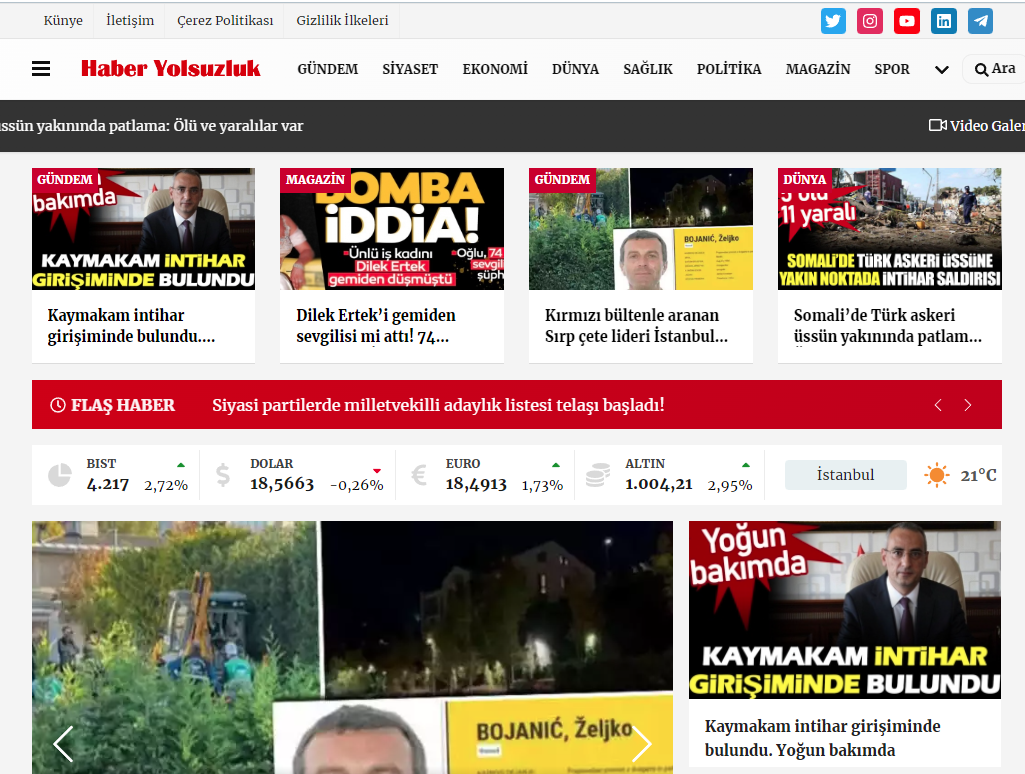Open headline 'Kırmızı bültenle aranan Sırp çete lideri'
The image size is (1025, 774).
pos(636,326)
